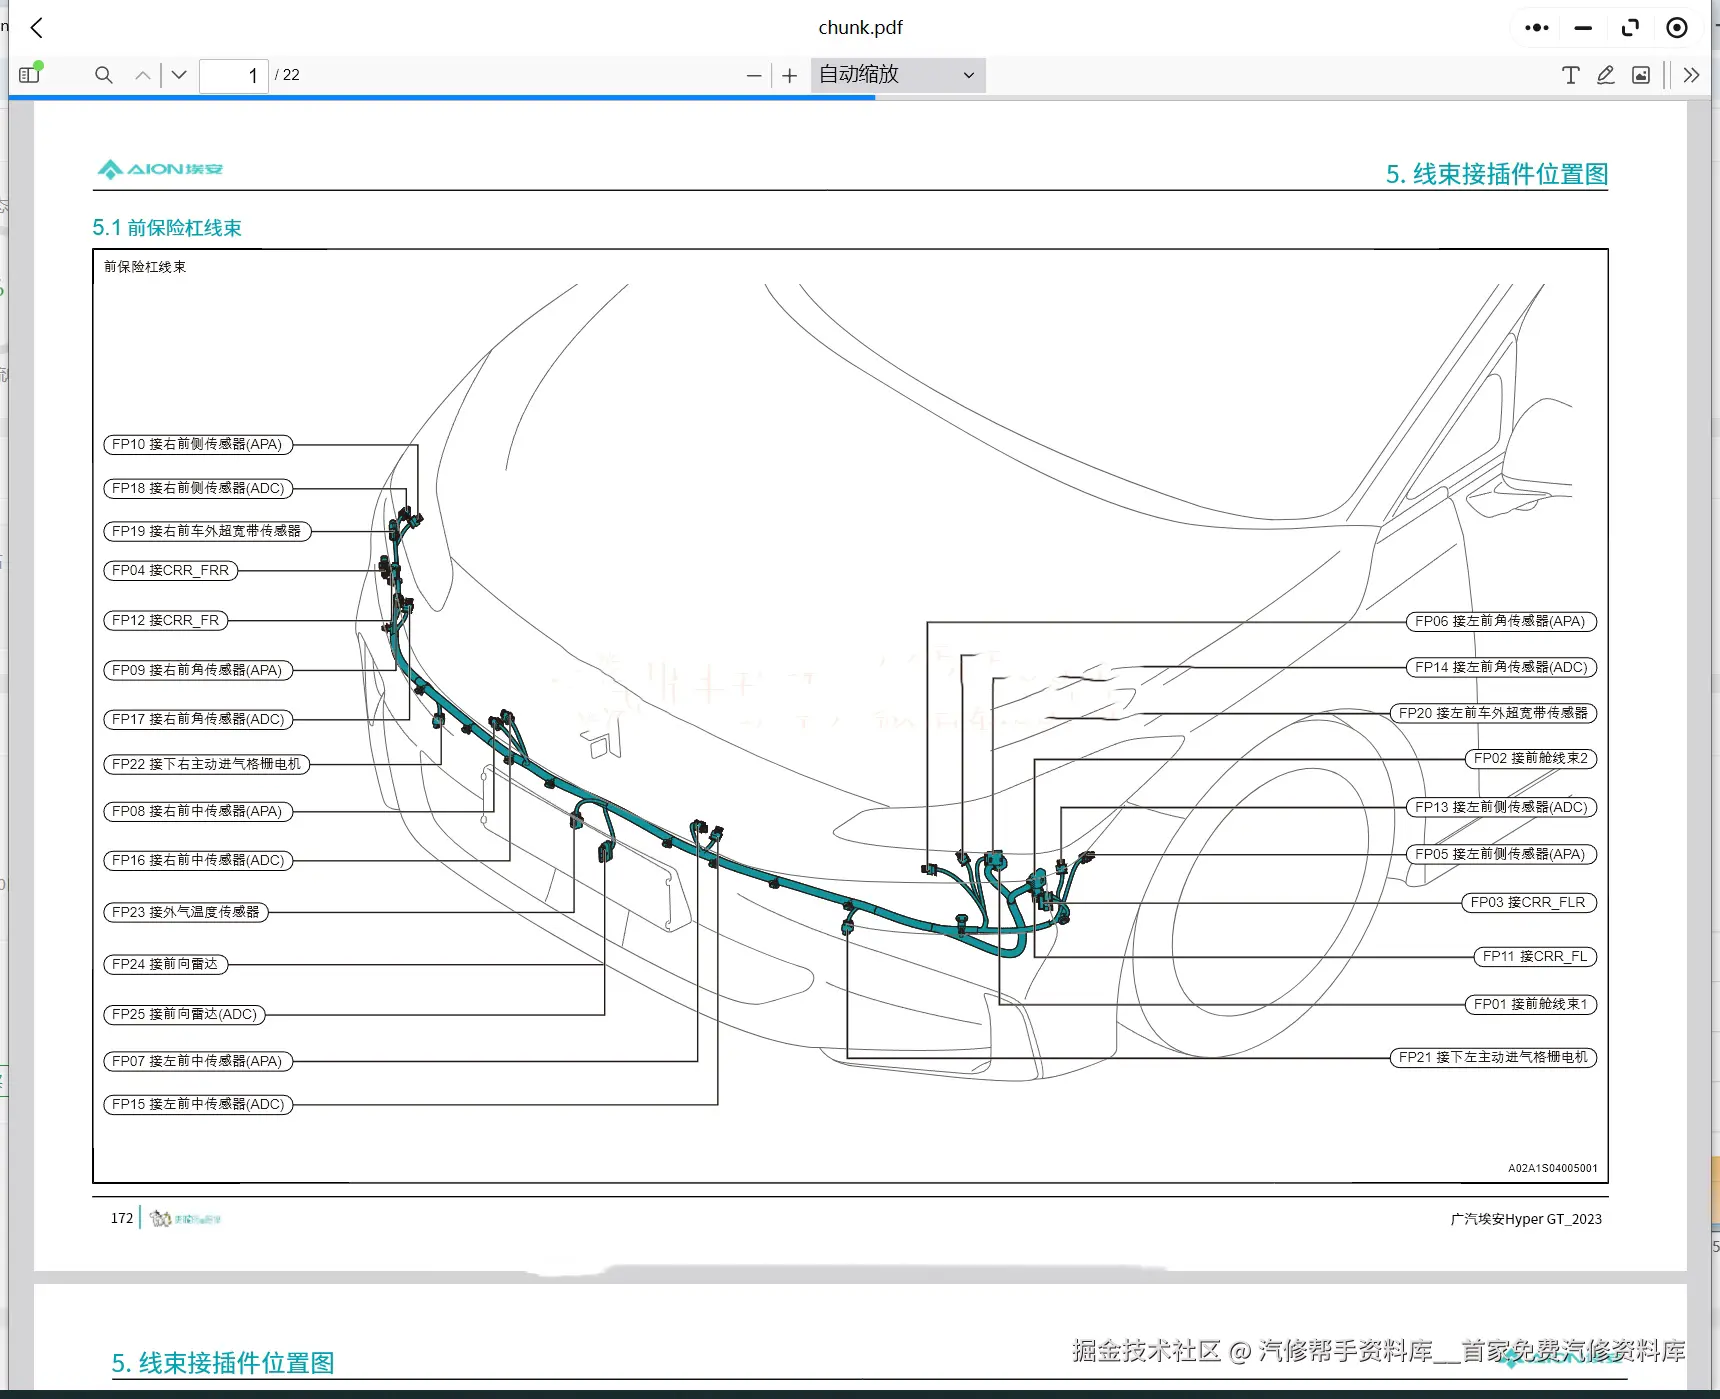Click label FP16 接右前中传感器(ADC)
The height and width of the screenshot is (1399, 1720).
(x=198, y=860)
